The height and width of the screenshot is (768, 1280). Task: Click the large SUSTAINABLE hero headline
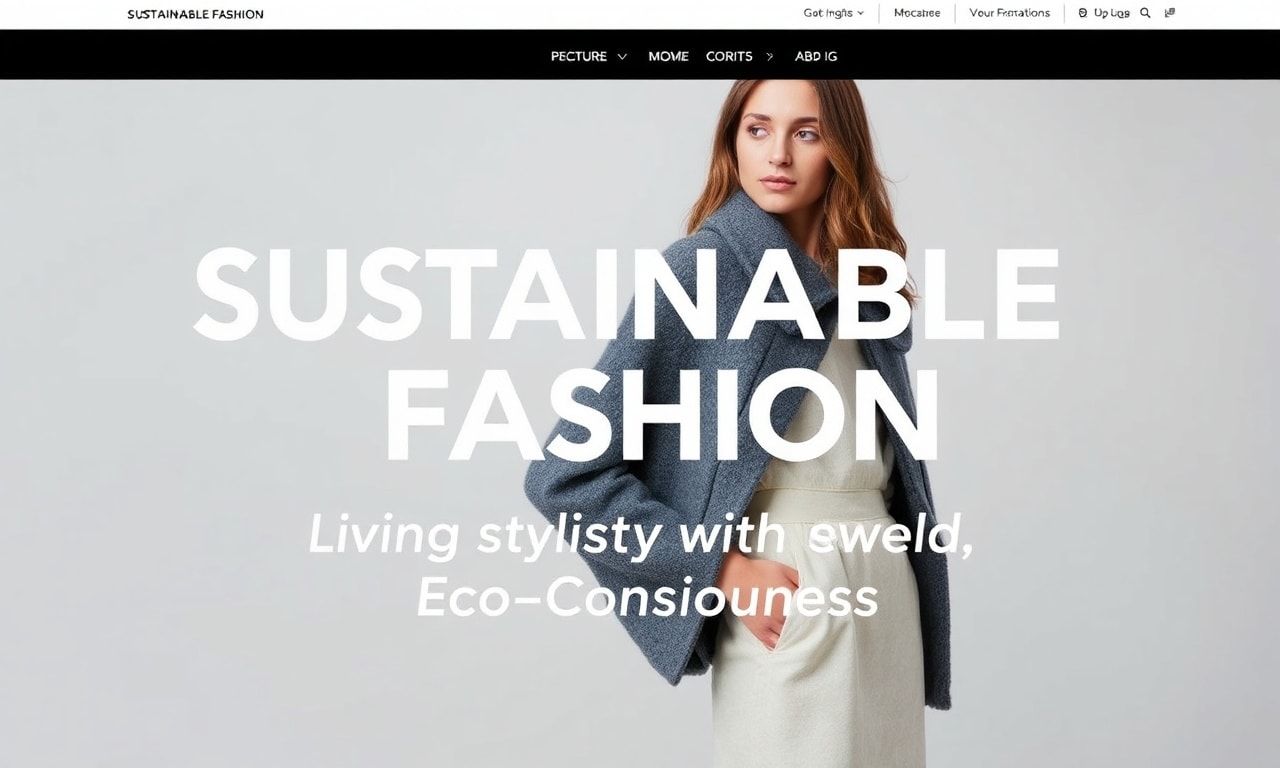point(626,296)
